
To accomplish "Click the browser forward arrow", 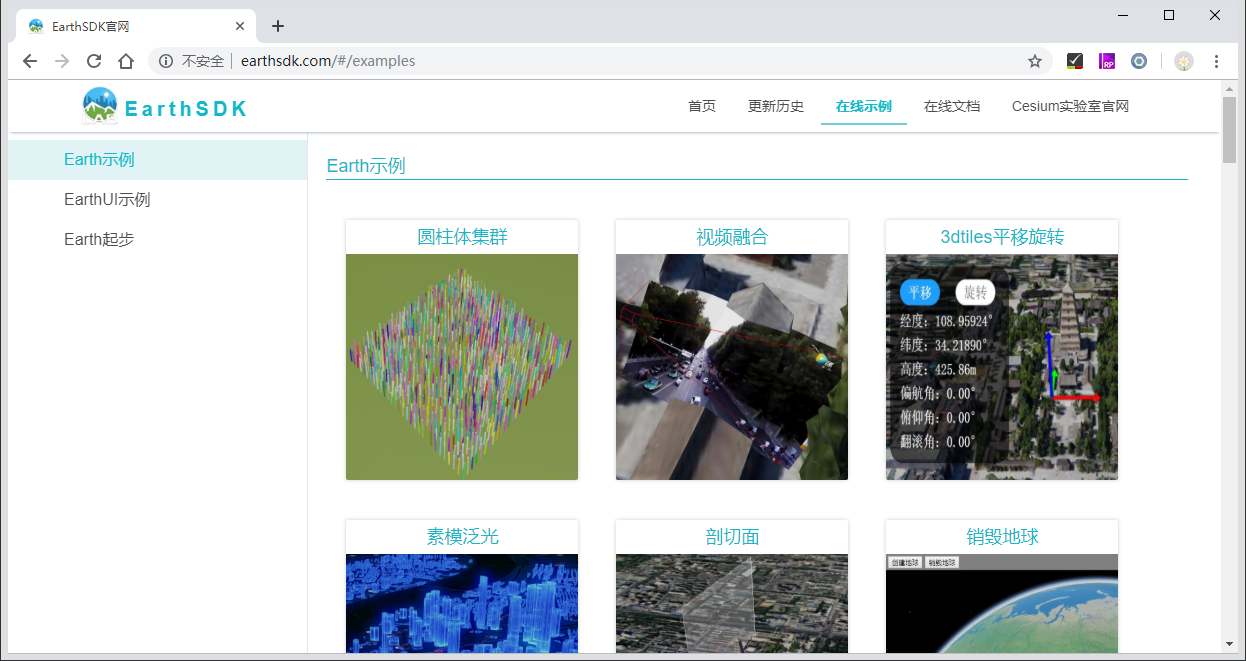I will pos(62,61).
